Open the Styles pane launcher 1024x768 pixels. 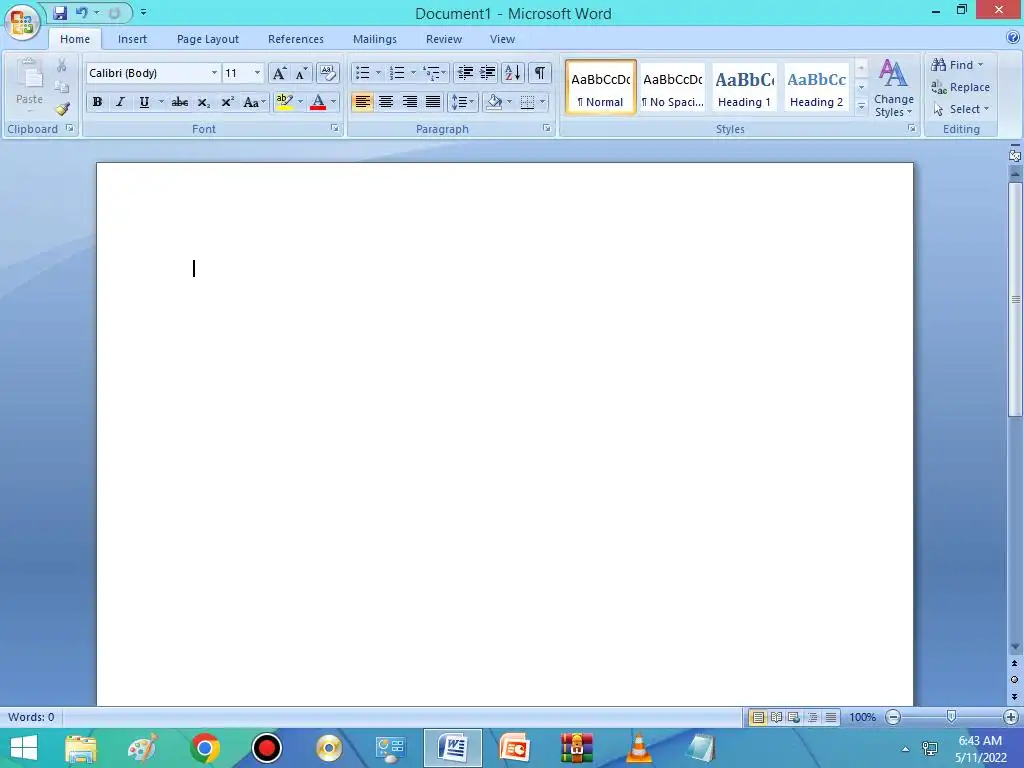912,129
